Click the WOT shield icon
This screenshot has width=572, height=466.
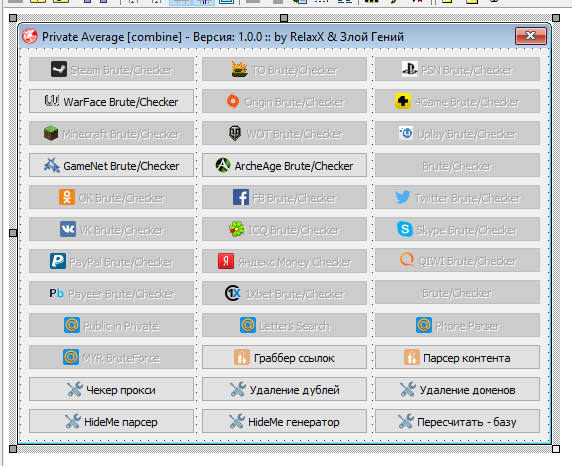click(x=235, y=133)
